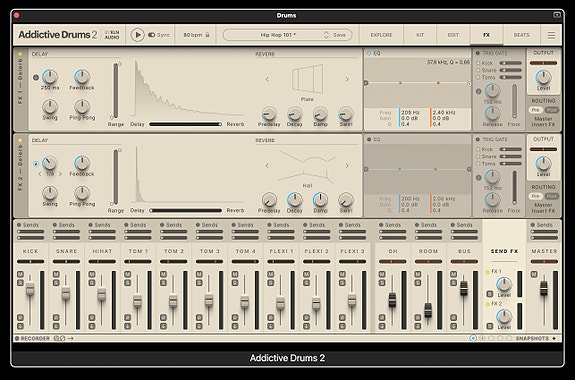Viewport: 575px width, 380px height.
Task: Open the RECORDER panel
Action: pyautogui.click(x=35, y=338)
